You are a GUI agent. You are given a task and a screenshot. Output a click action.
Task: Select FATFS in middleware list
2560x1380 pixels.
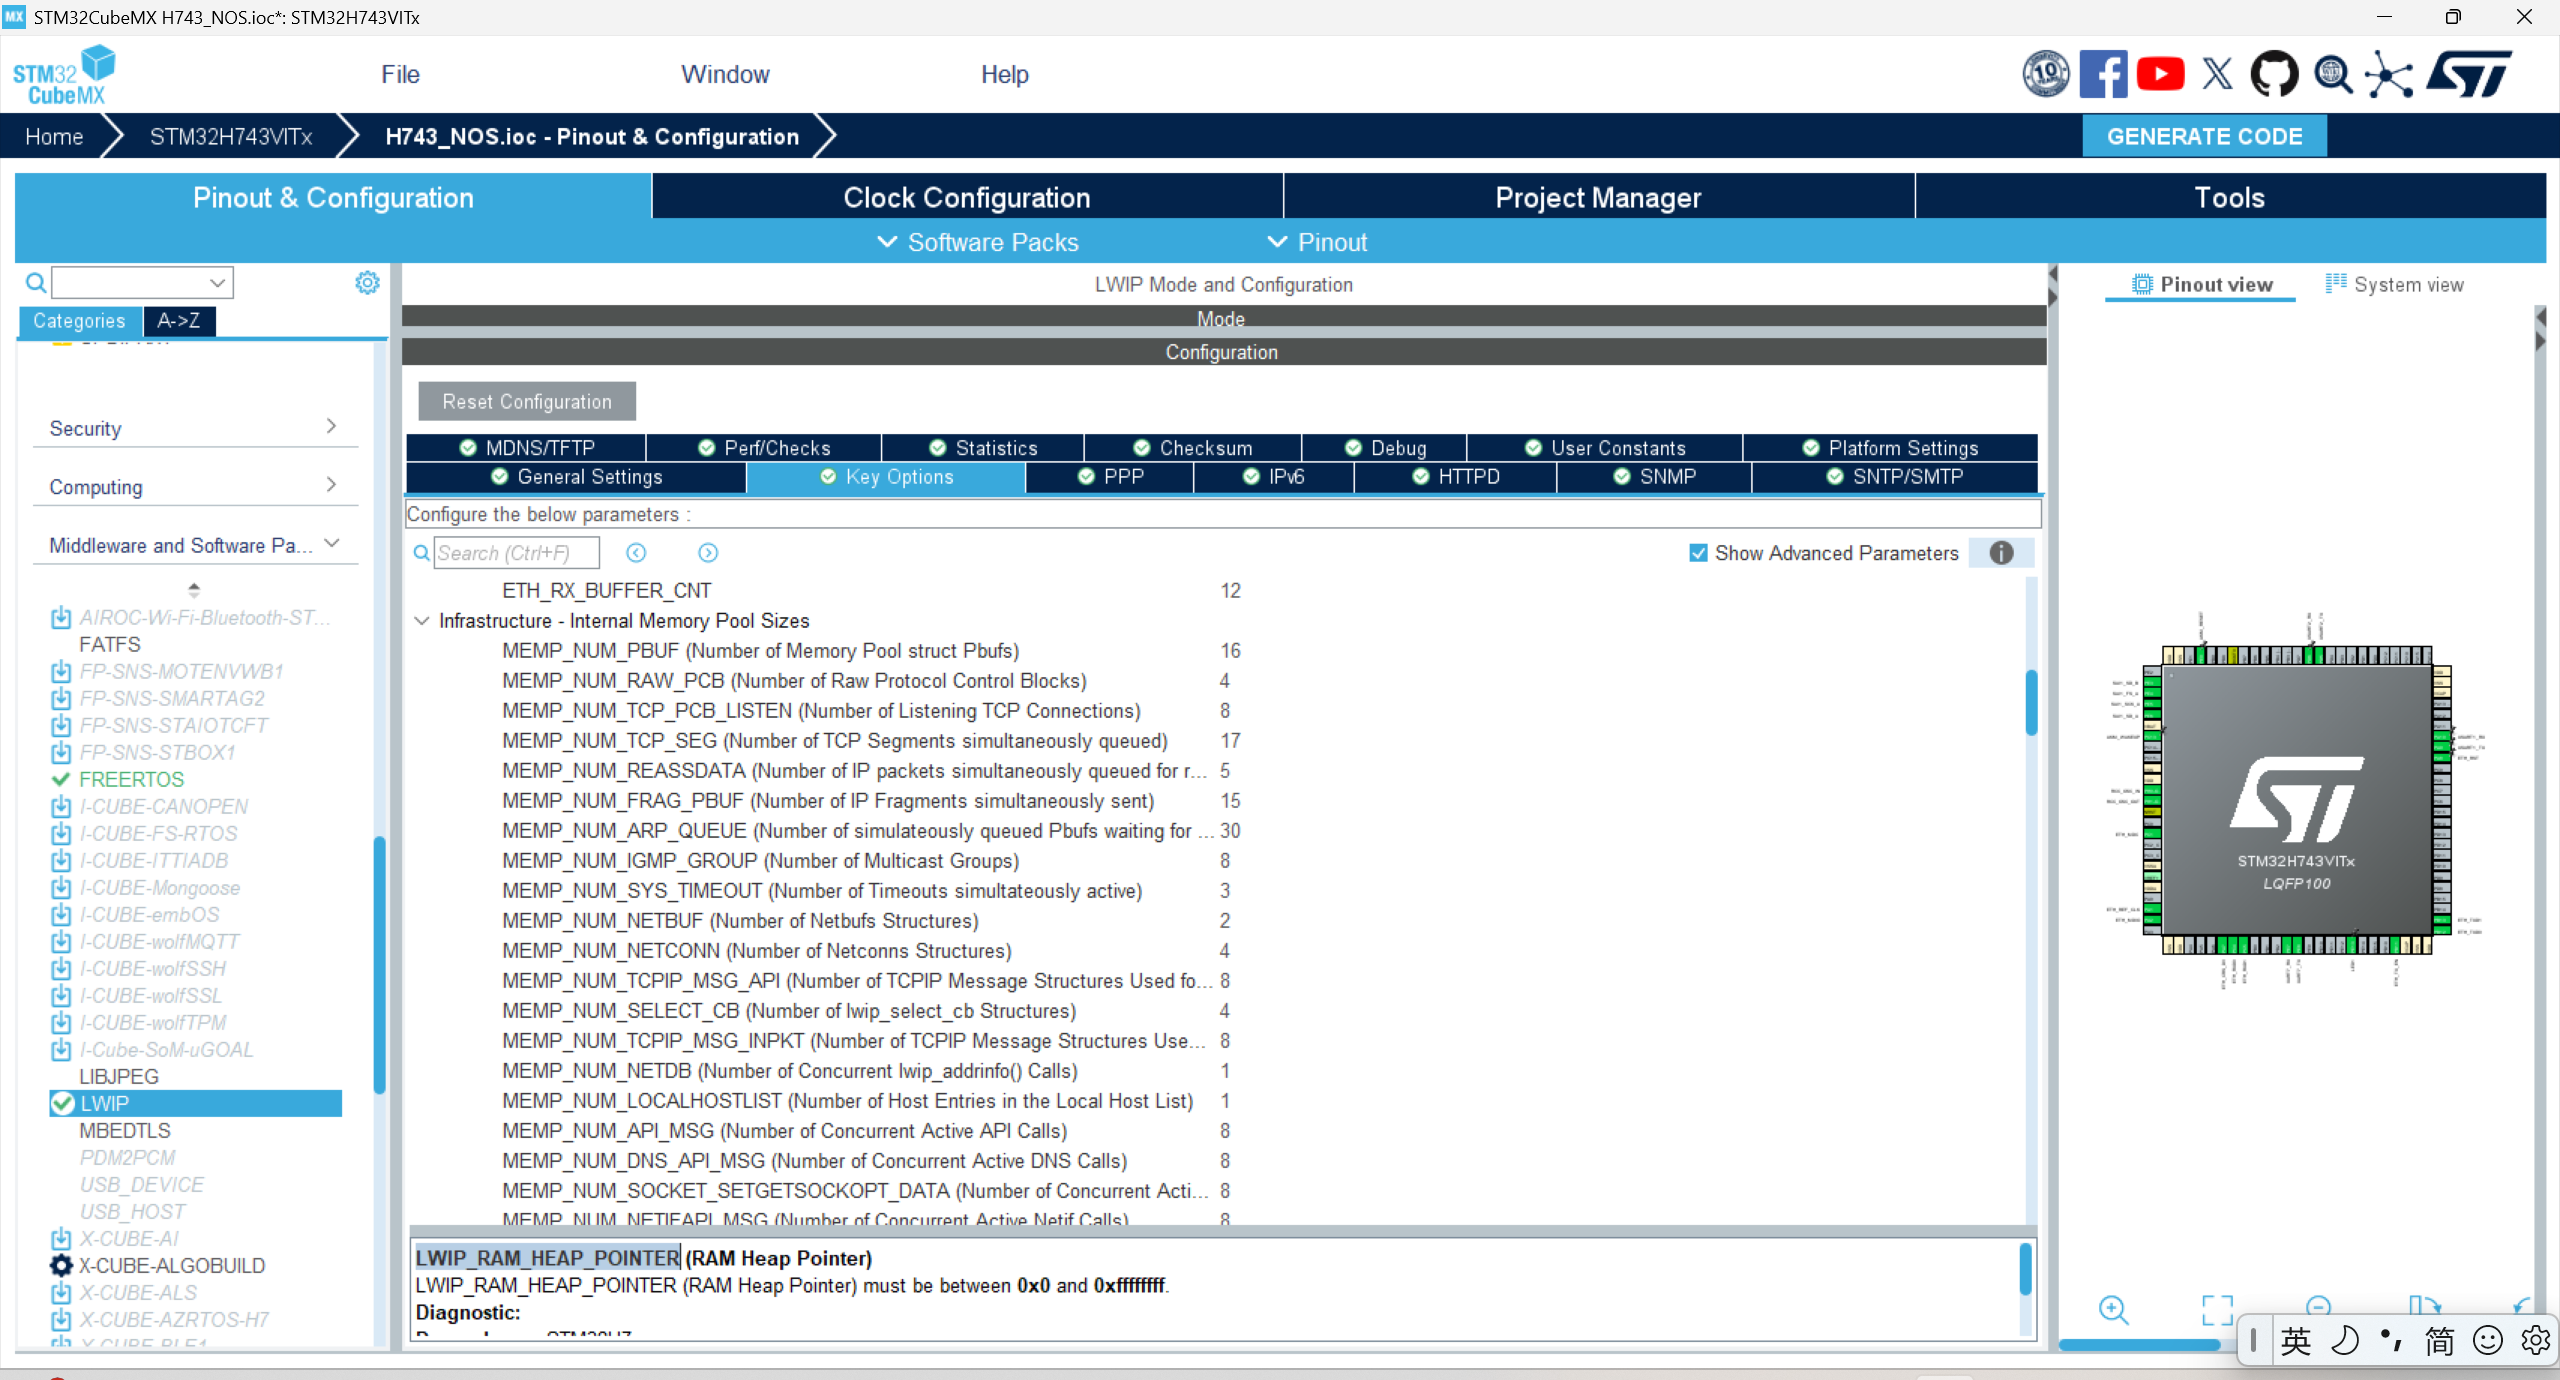[x=109, y=644]
